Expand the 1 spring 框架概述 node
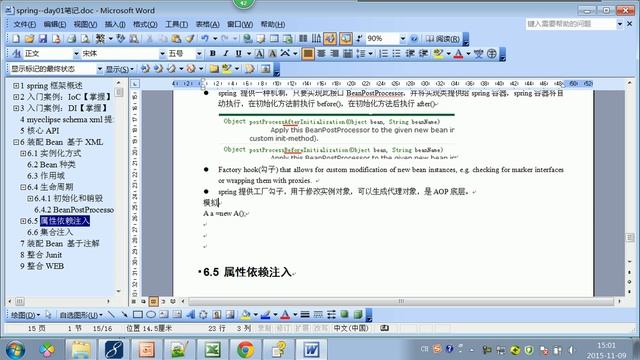640x360 pixels. coord(16,86)
